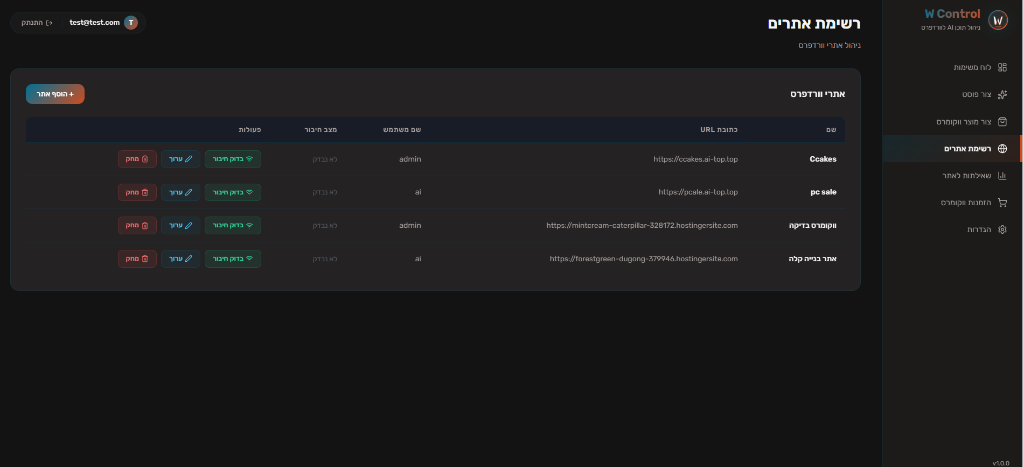Viewport: 1024px width, 467px height.
Task: Click URL https://ccakes.ai-top.top
Action: coord(696,159)
